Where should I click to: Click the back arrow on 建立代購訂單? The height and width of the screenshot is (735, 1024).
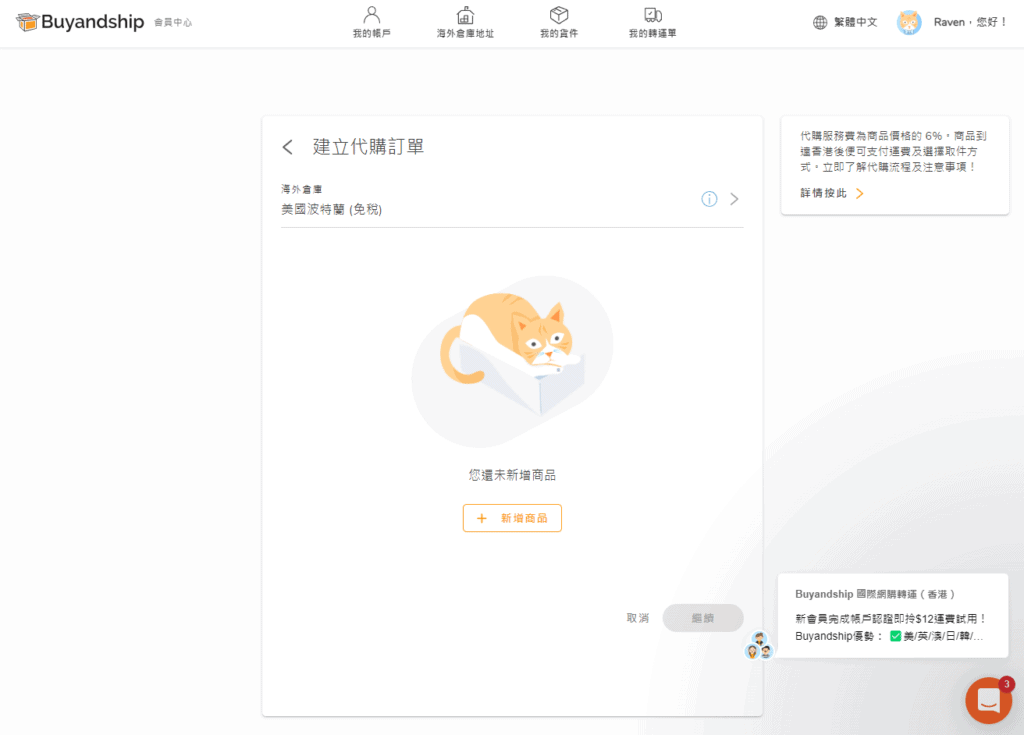click(287, 146)
